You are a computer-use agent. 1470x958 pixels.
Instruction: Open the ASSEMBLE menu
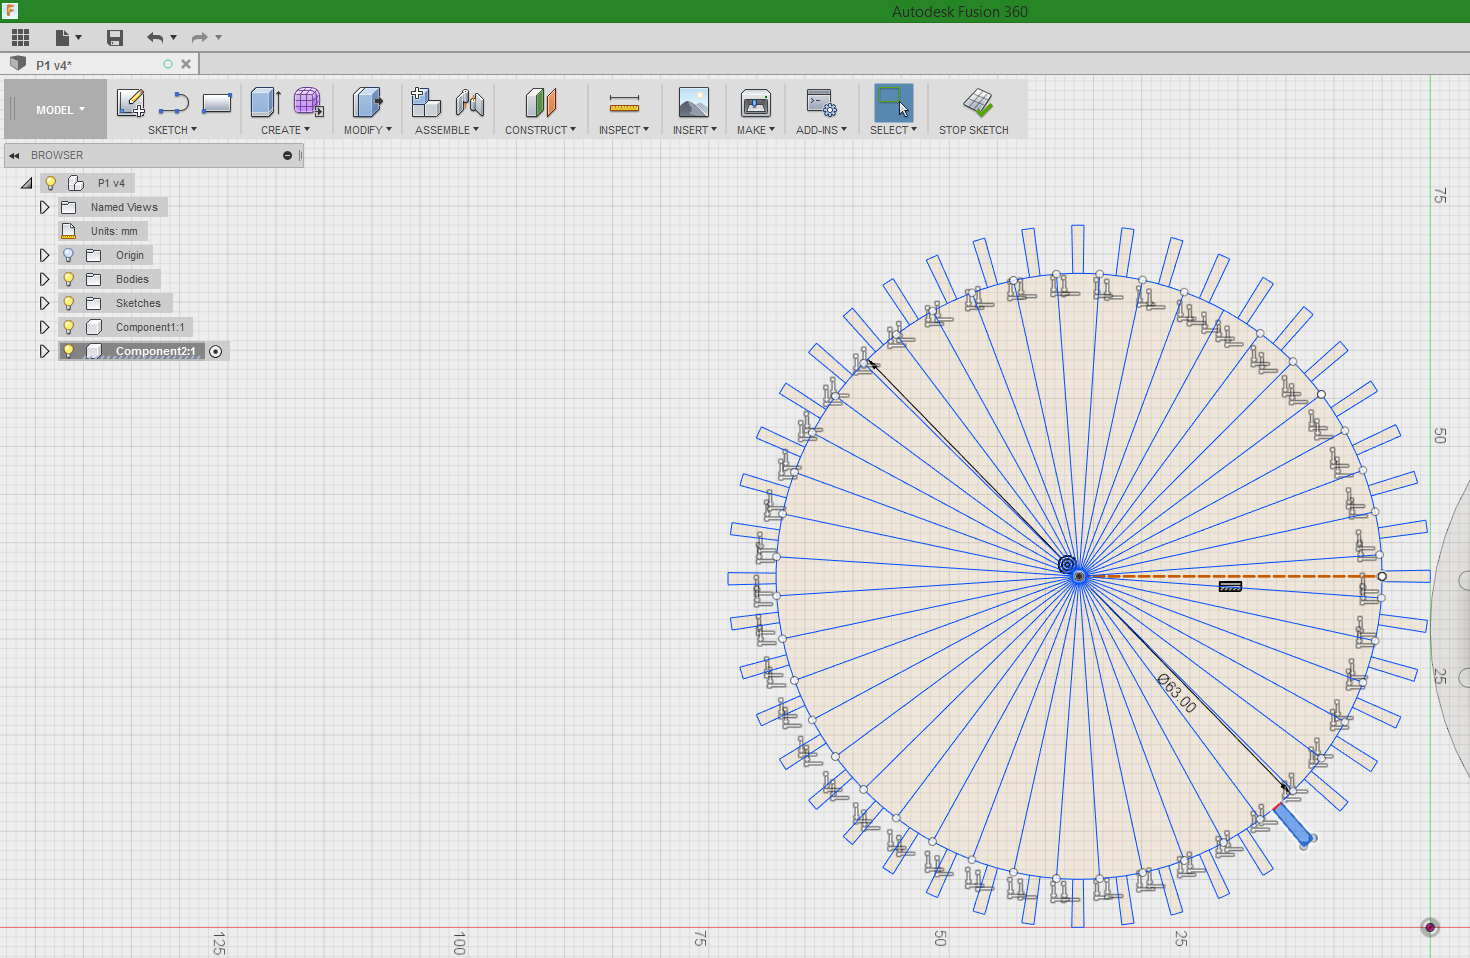(x=447, y=130)
